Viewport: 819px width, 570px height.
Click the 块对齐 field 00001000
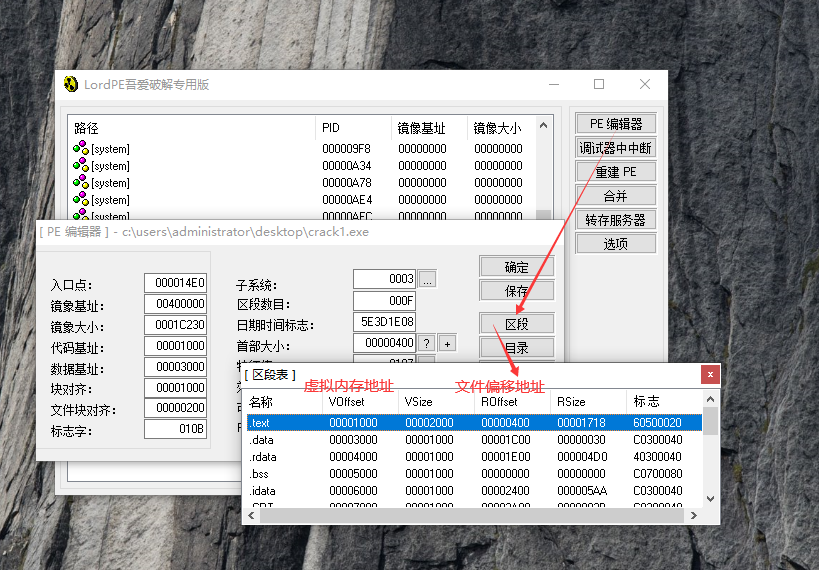pyautogui.click(x=176, y=387)
